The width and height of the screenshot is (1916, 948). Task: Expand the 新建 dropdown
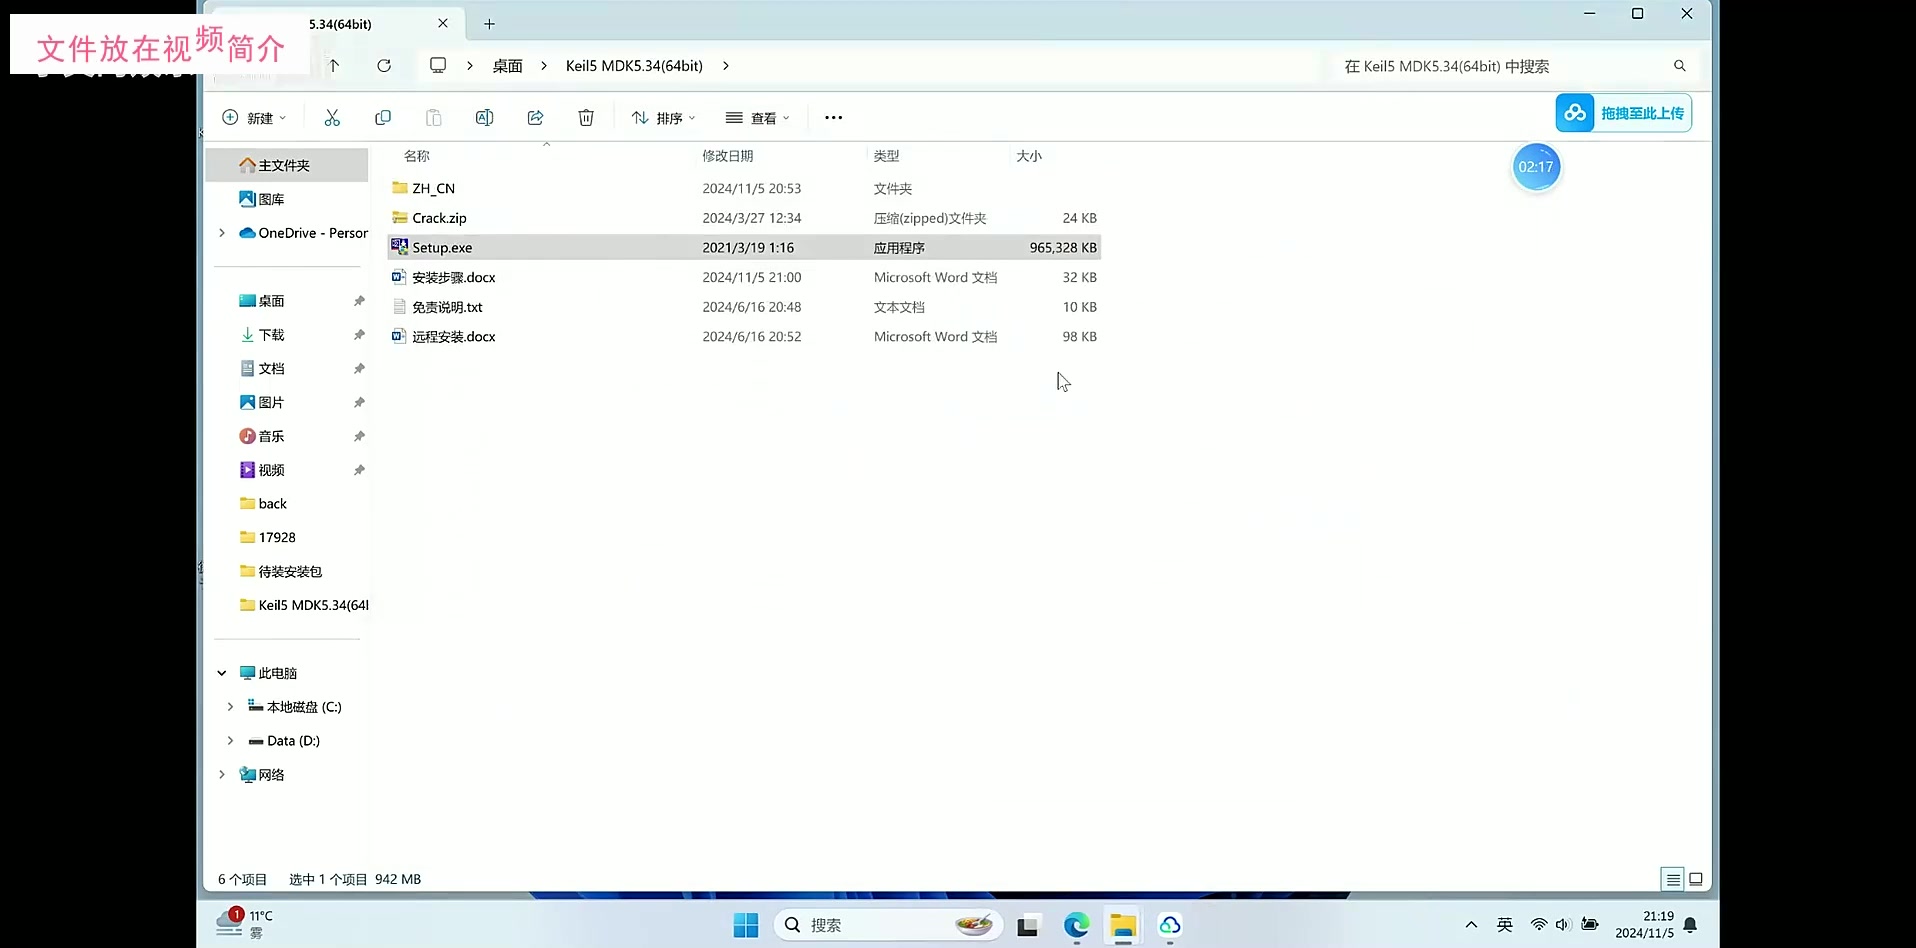(x=282, y=117)
